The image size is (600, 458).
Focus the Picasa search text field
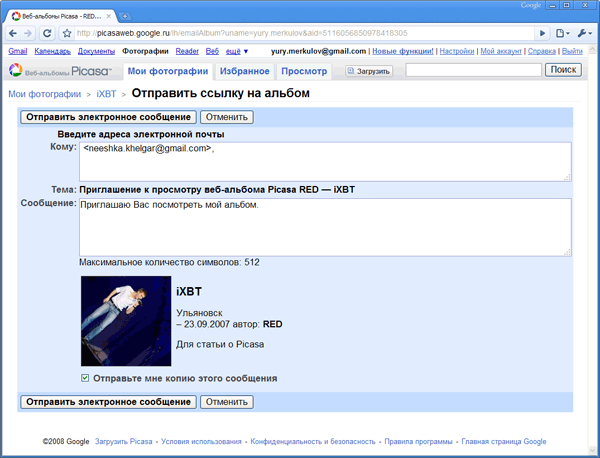tap(473, 70)
